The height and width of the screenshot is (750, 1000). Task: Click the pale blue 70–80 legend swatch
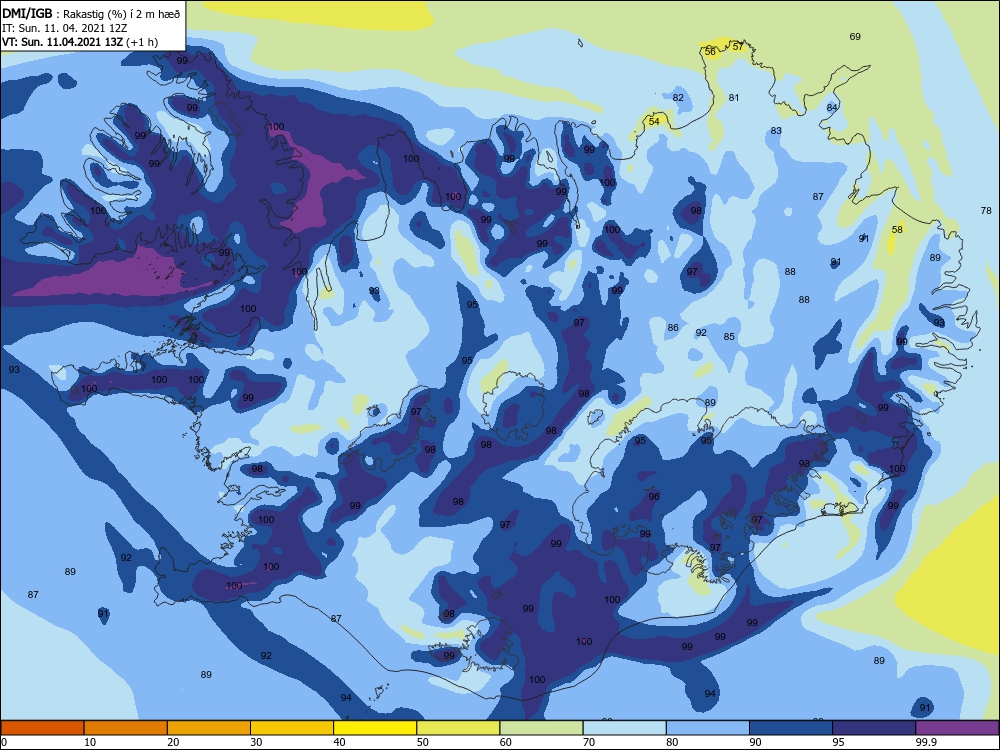click(x=624, y=728)
